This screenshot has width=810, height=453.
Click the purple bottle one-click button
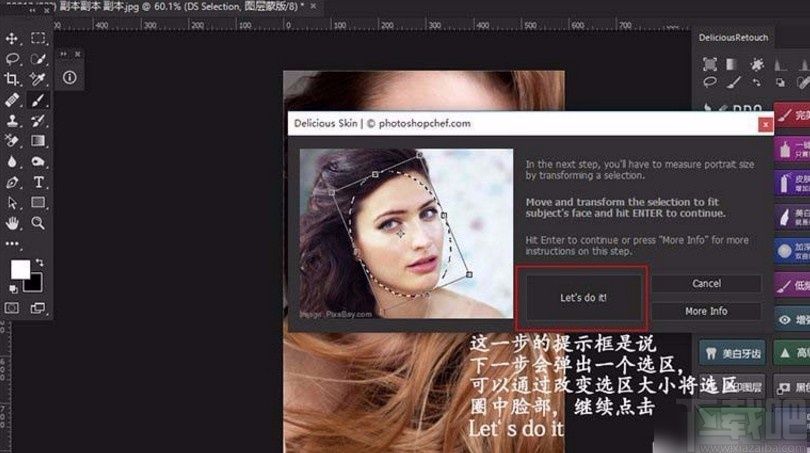tap(792, 149)
